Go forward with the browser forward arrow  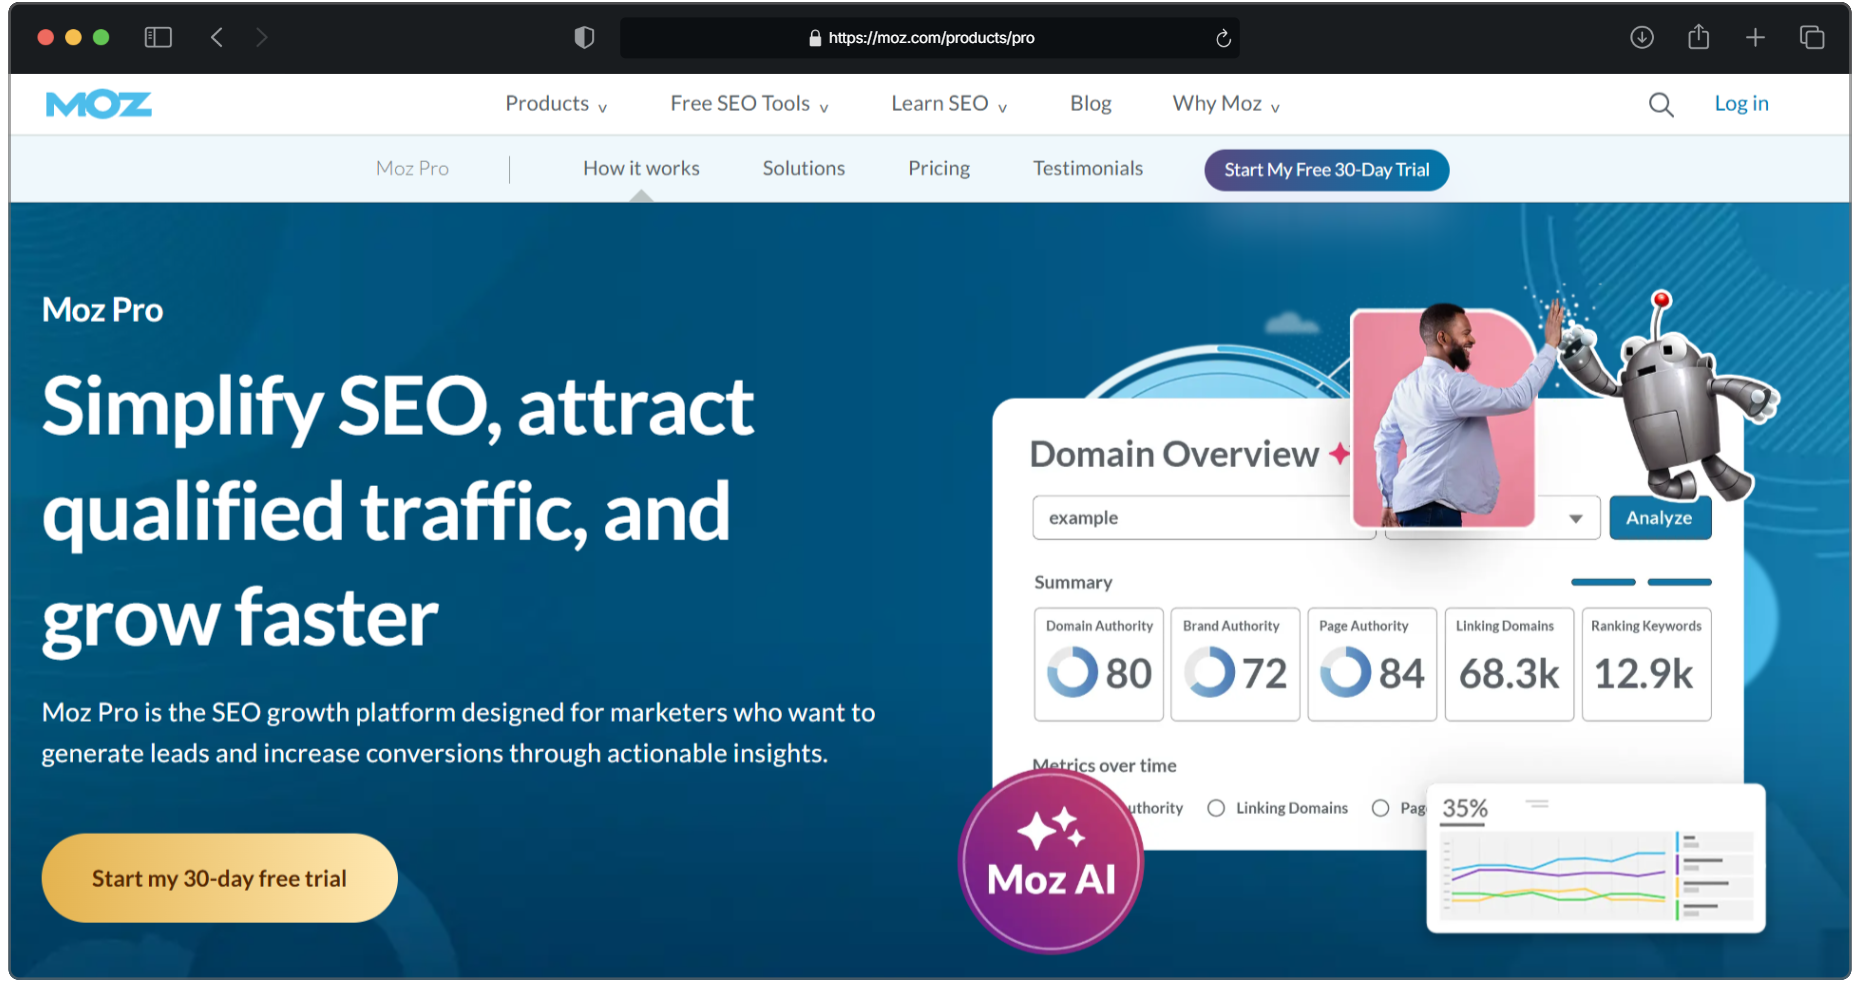tap(262, 38)
